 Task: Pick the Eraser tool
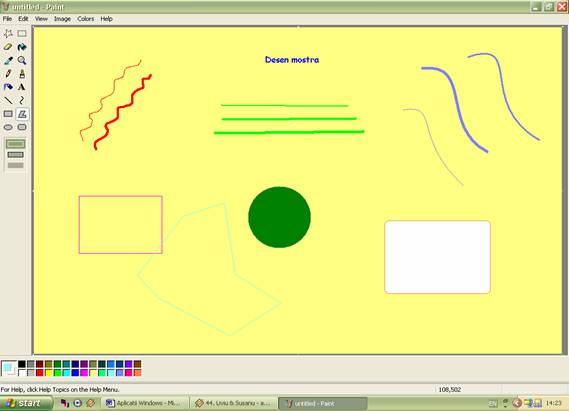click(8, 47)
